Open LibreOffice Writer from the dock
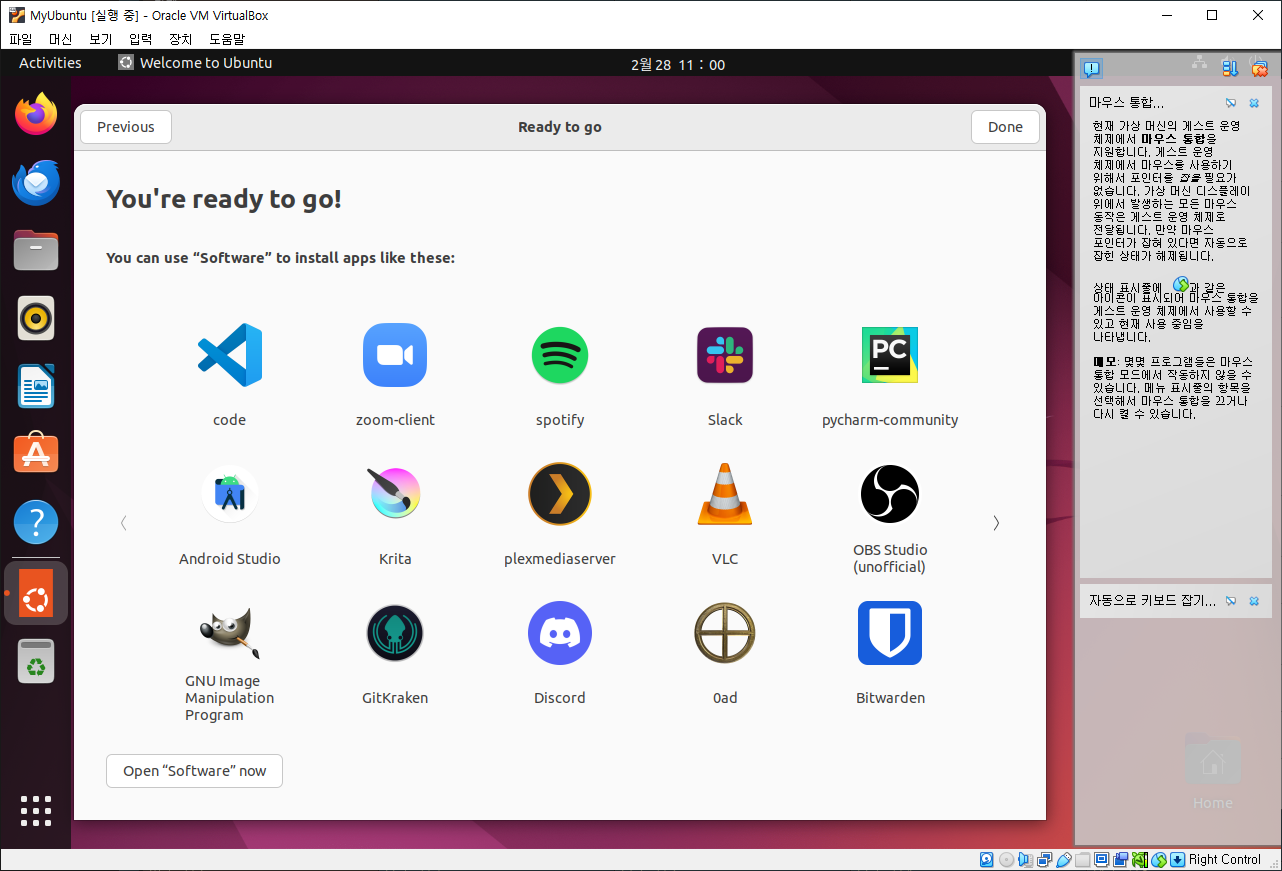The image size is (1282, 871). (36, 386)
